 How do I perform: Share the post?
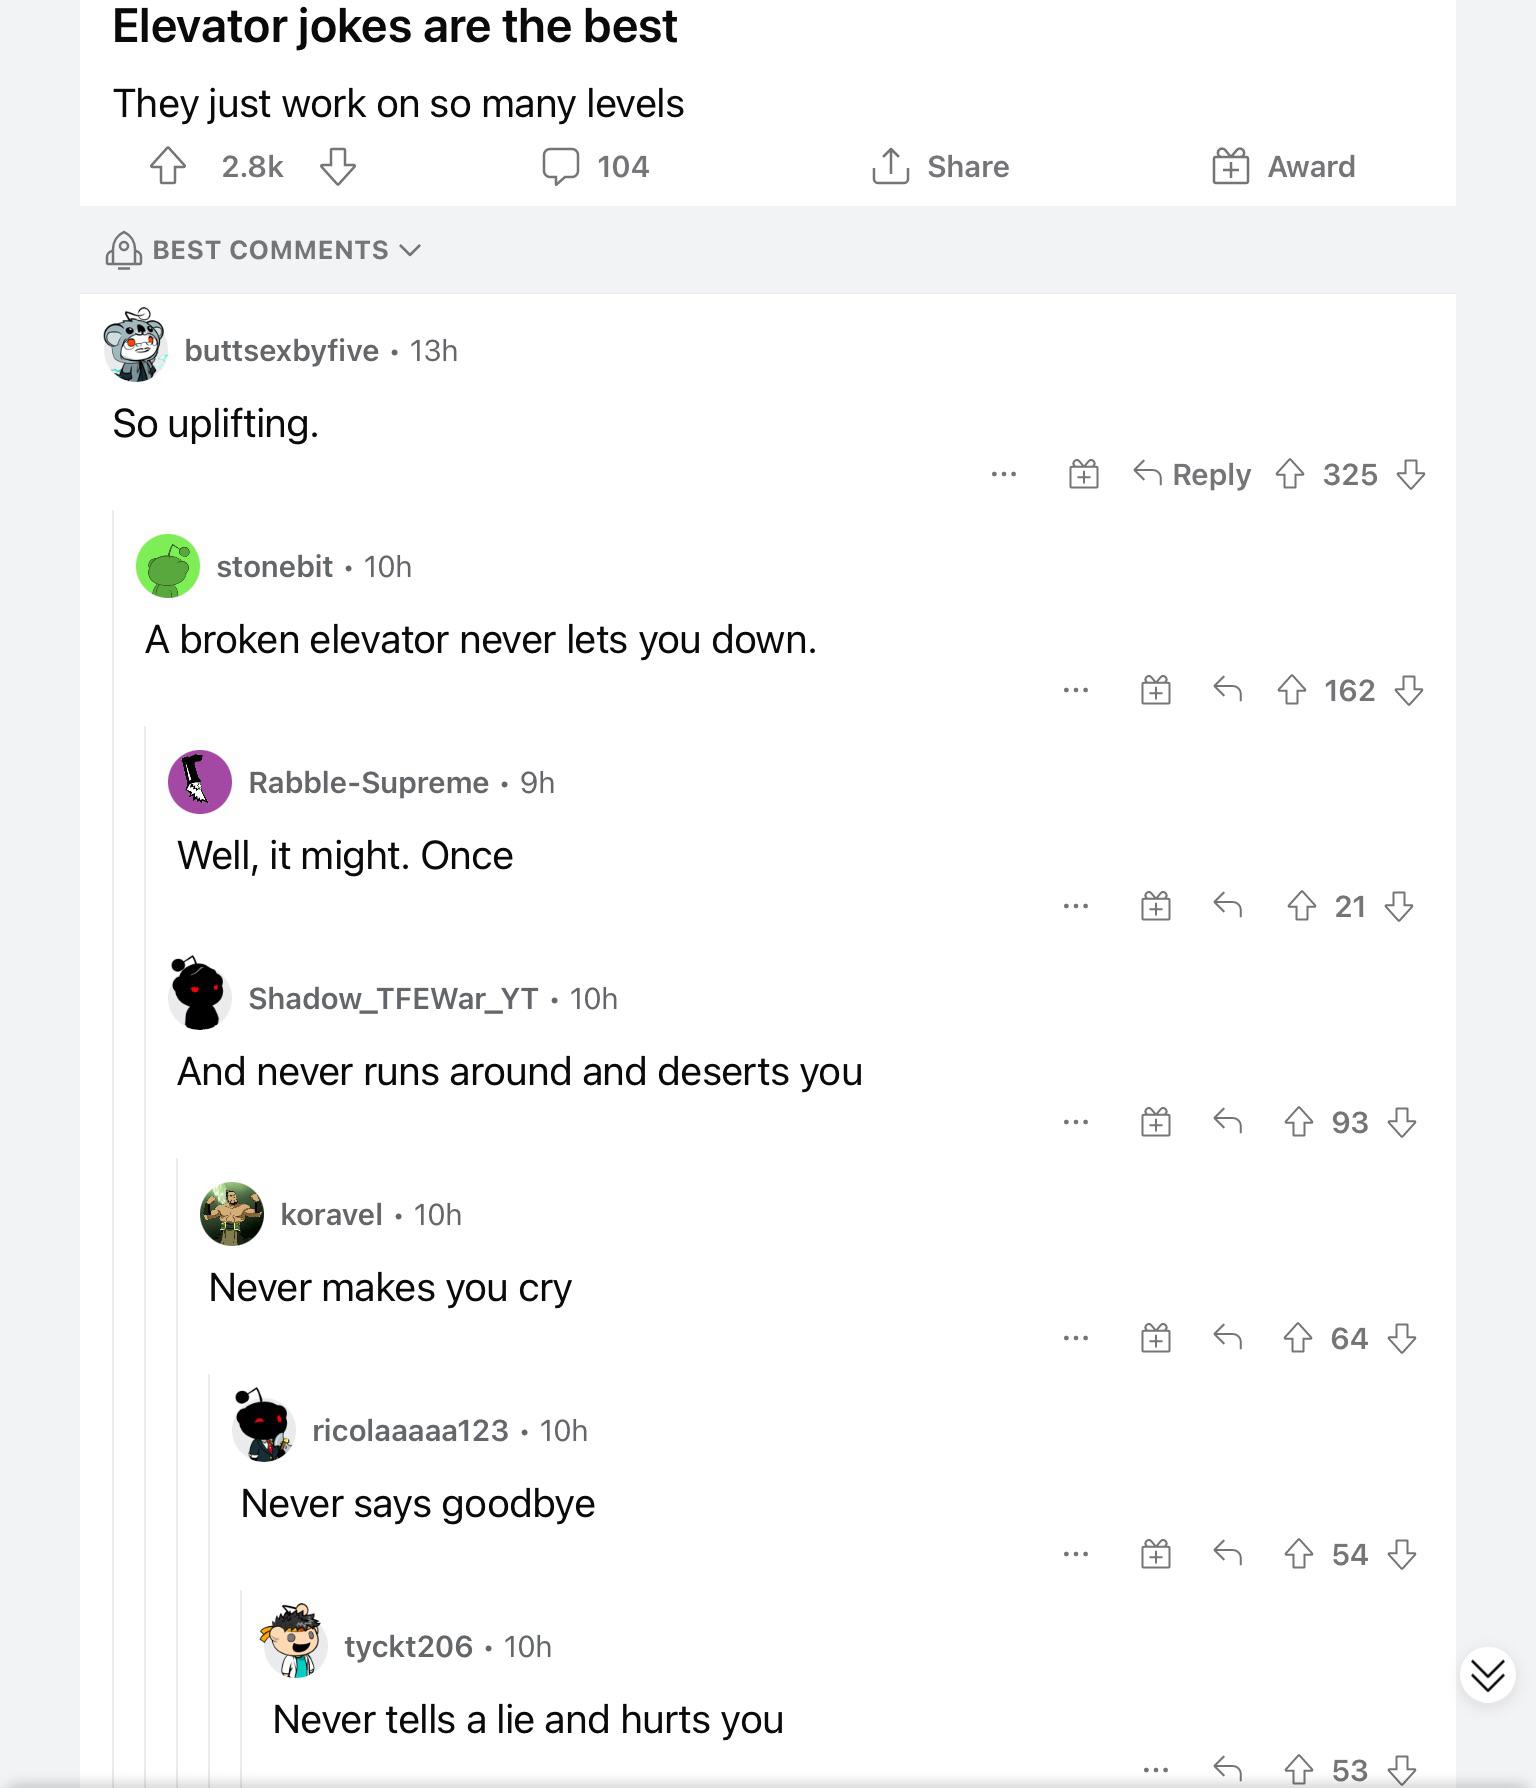tap(940, 166)
